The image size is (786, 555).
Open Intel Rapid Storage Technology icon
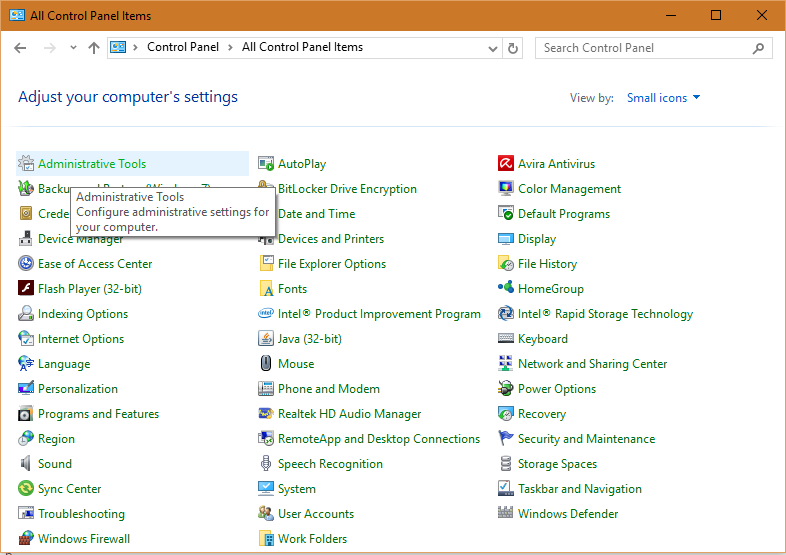point(506,313)
